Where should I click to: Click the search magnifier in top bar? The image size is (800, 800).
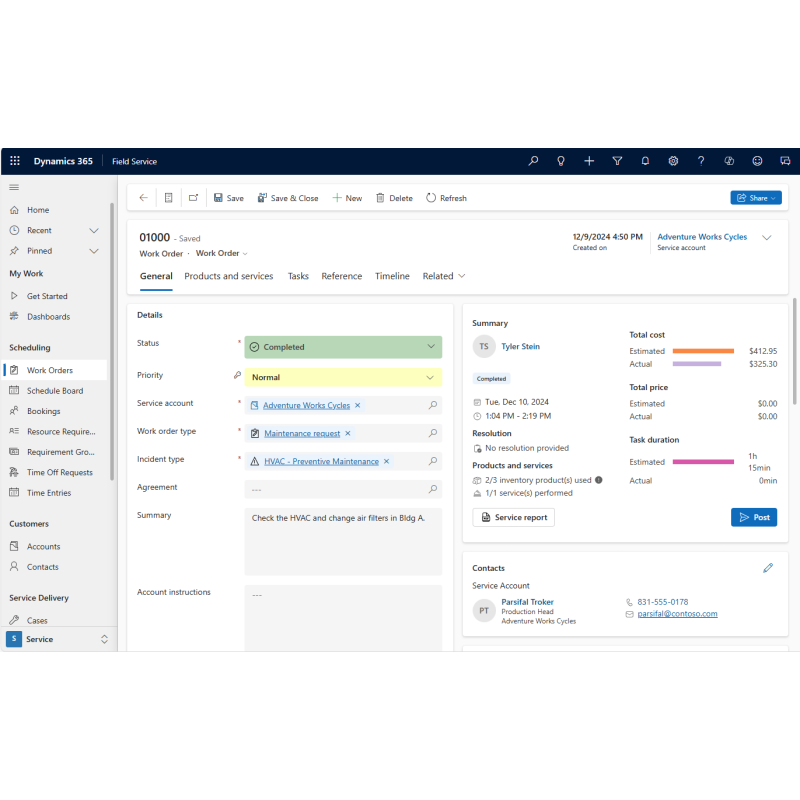[x=533, y=161]
